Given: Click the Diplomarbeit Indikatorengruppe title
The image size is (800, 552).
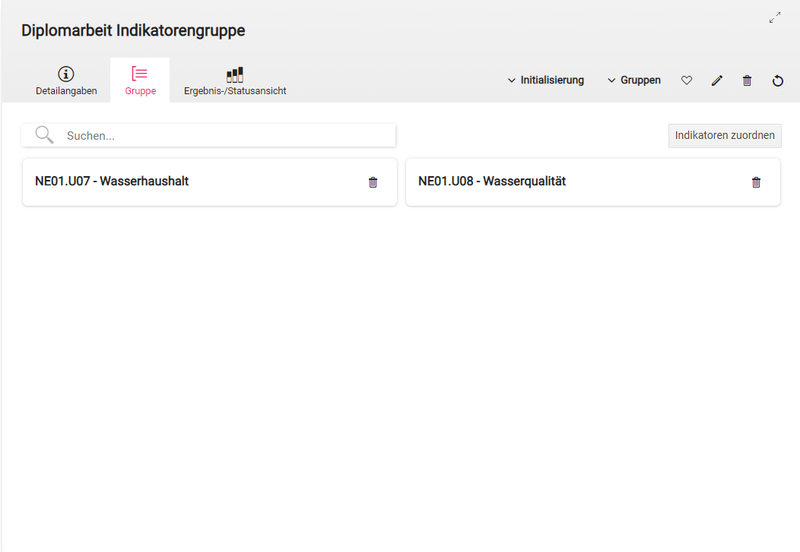Looking at the screenshot, I should click(133, 31).
